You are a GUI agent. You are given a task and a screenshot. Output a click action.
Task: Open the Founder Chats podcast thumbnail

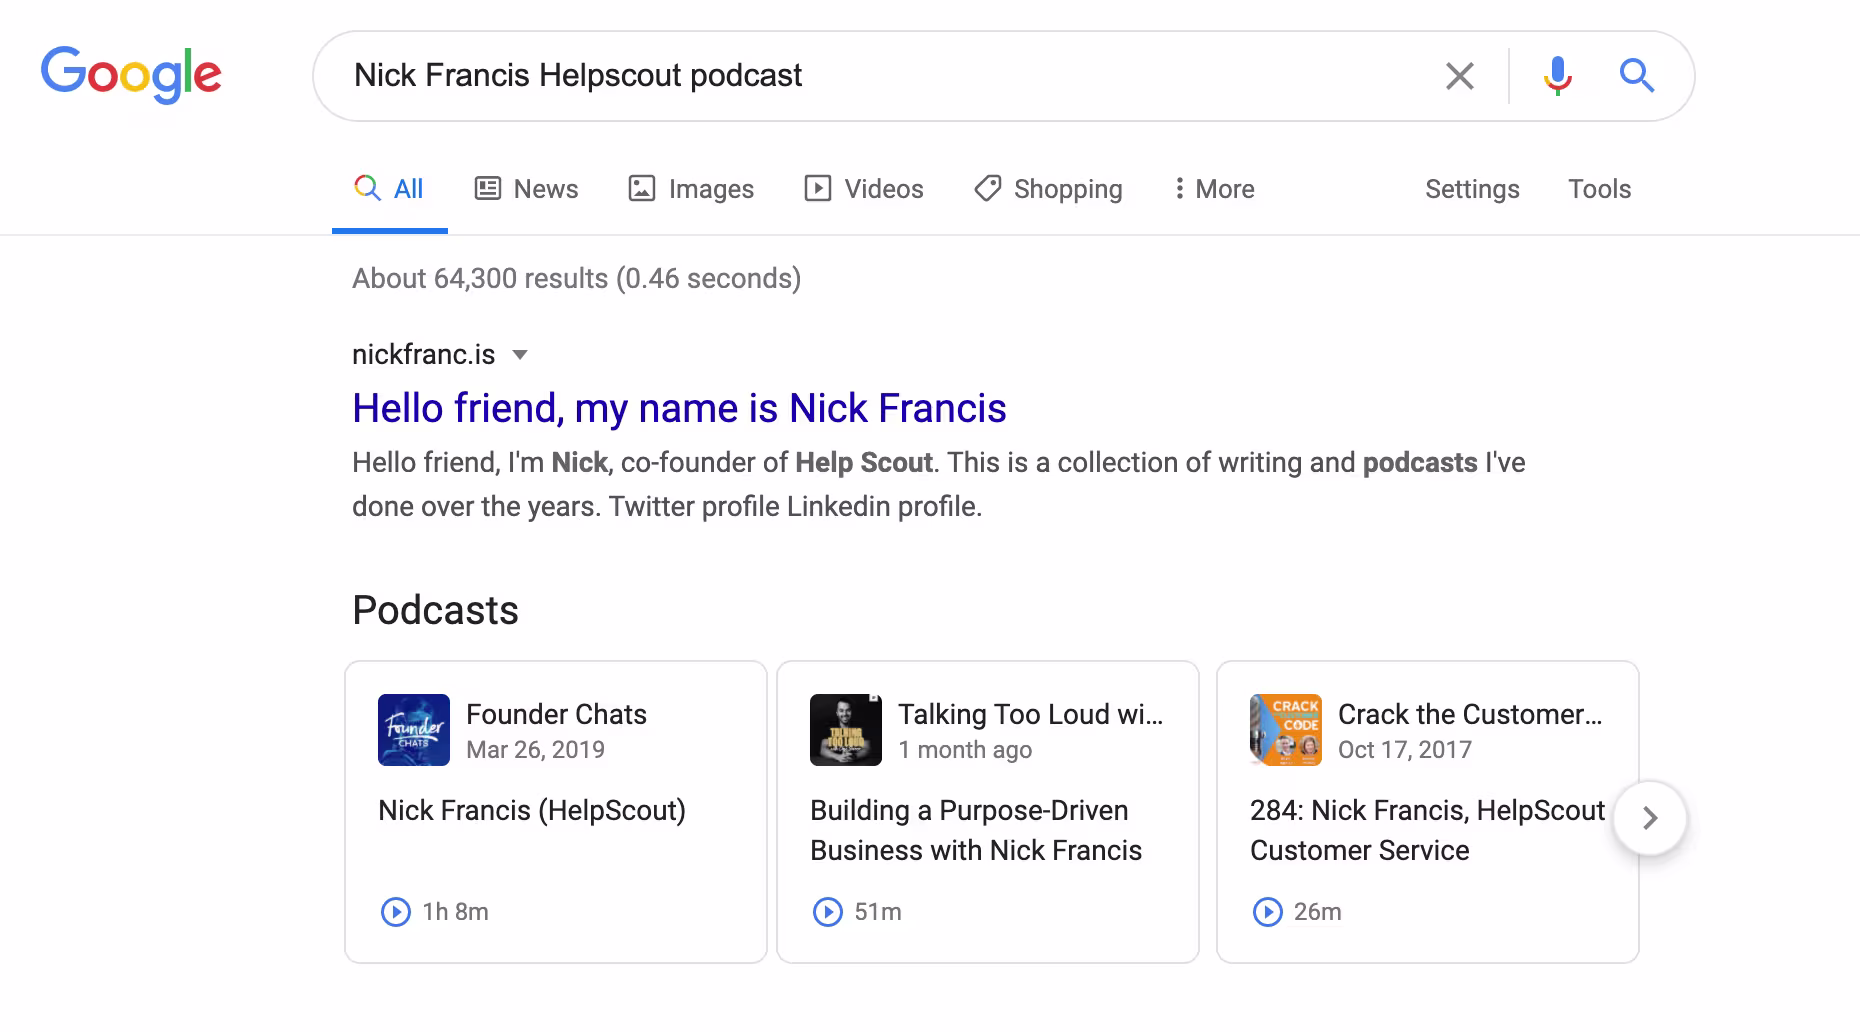coord(414,730)
